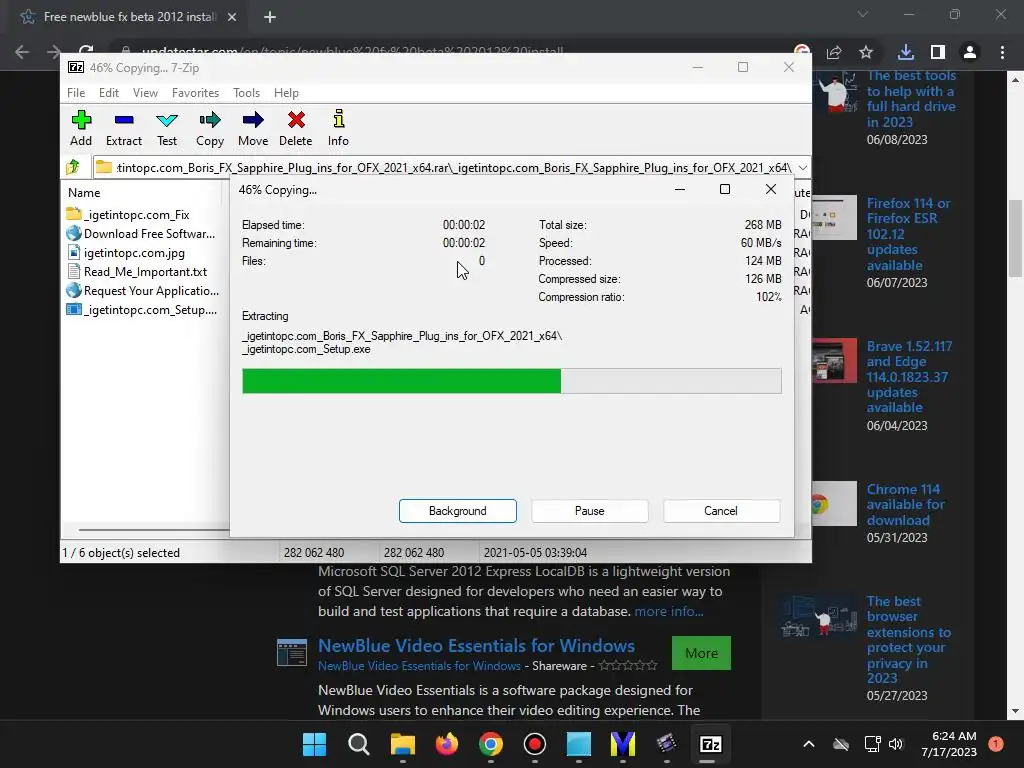1024x768 pixels.
Task: Click the Chrome share page icon
Action: 834,52
